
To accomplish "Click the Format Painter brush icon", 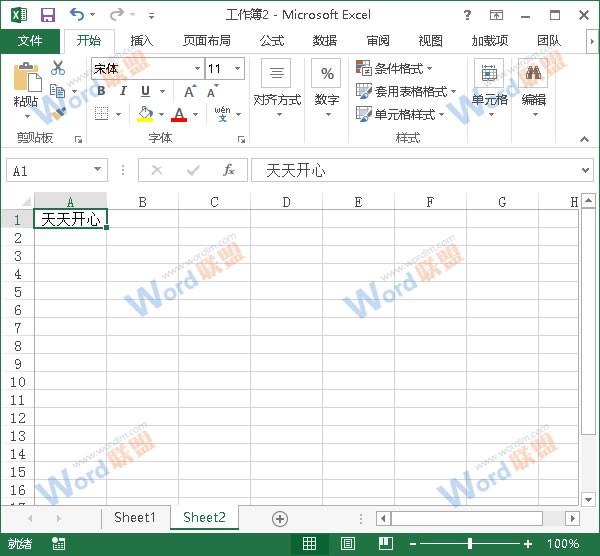I will 58,113.
